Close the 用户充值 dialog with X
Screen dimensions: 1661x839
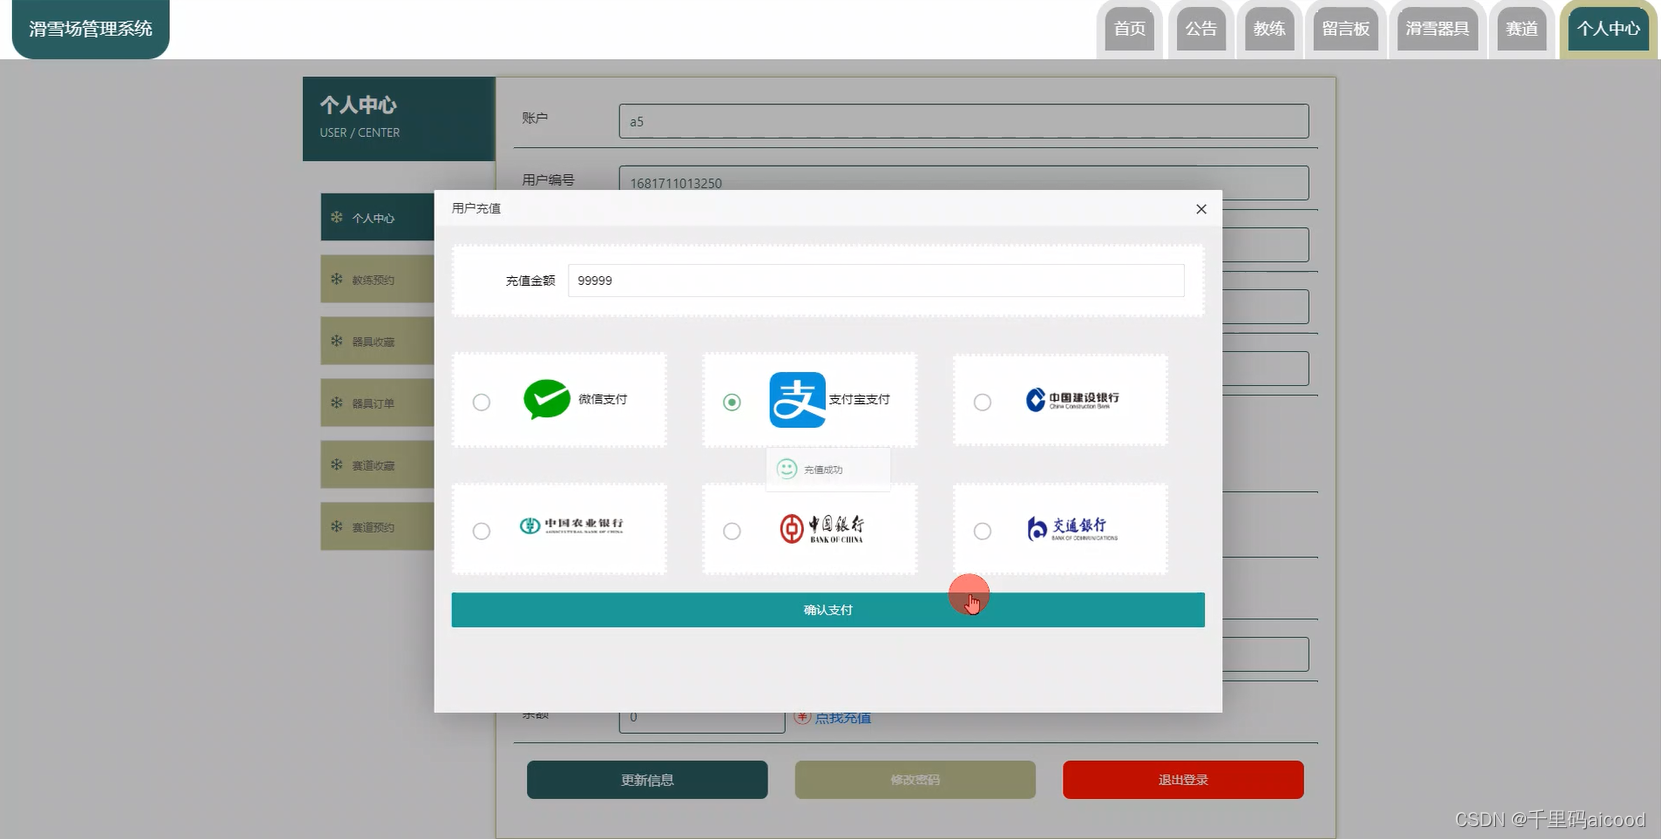point(1201,209)
